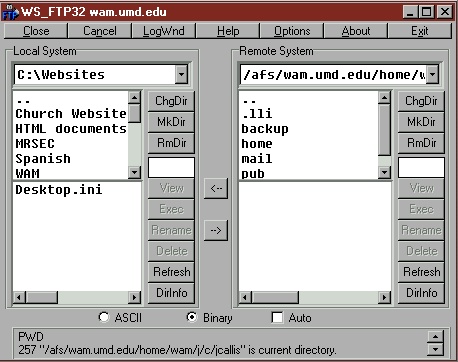
Task: Click remote Refresh button
Action: [421, 272]
